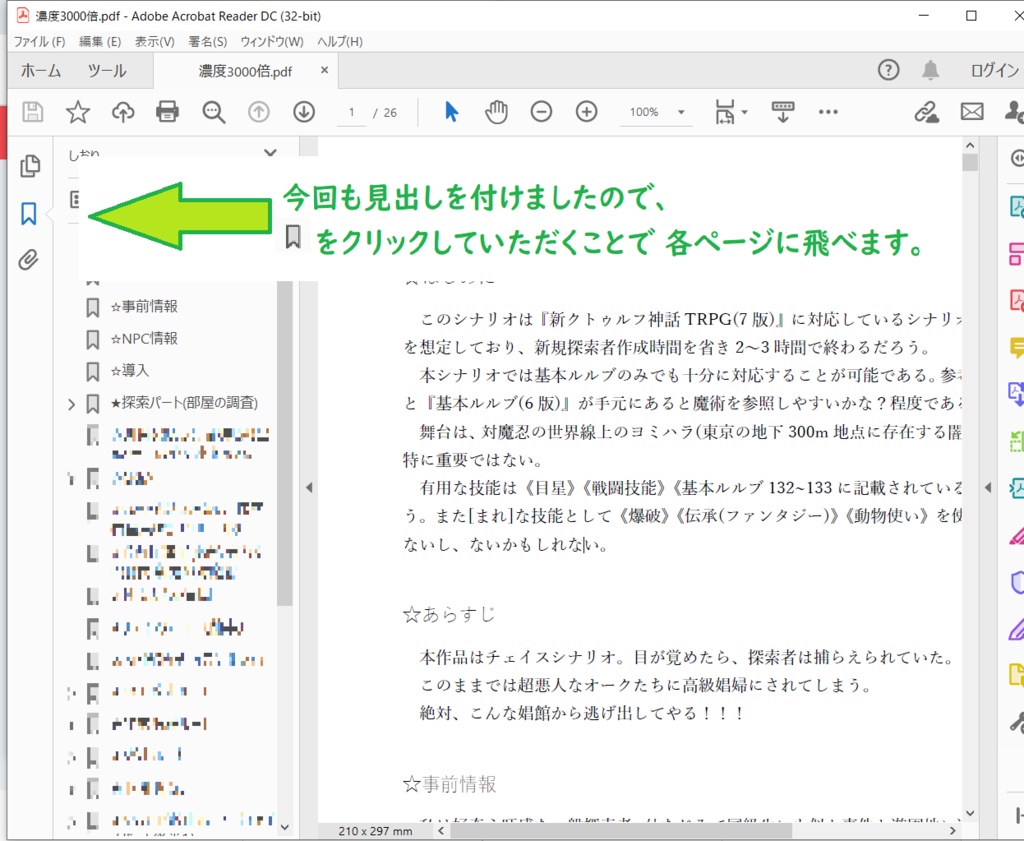Open the ヘルプ(H) menu
The image size is (1024, 841).
pyautogui.click(x=340, y=42)
